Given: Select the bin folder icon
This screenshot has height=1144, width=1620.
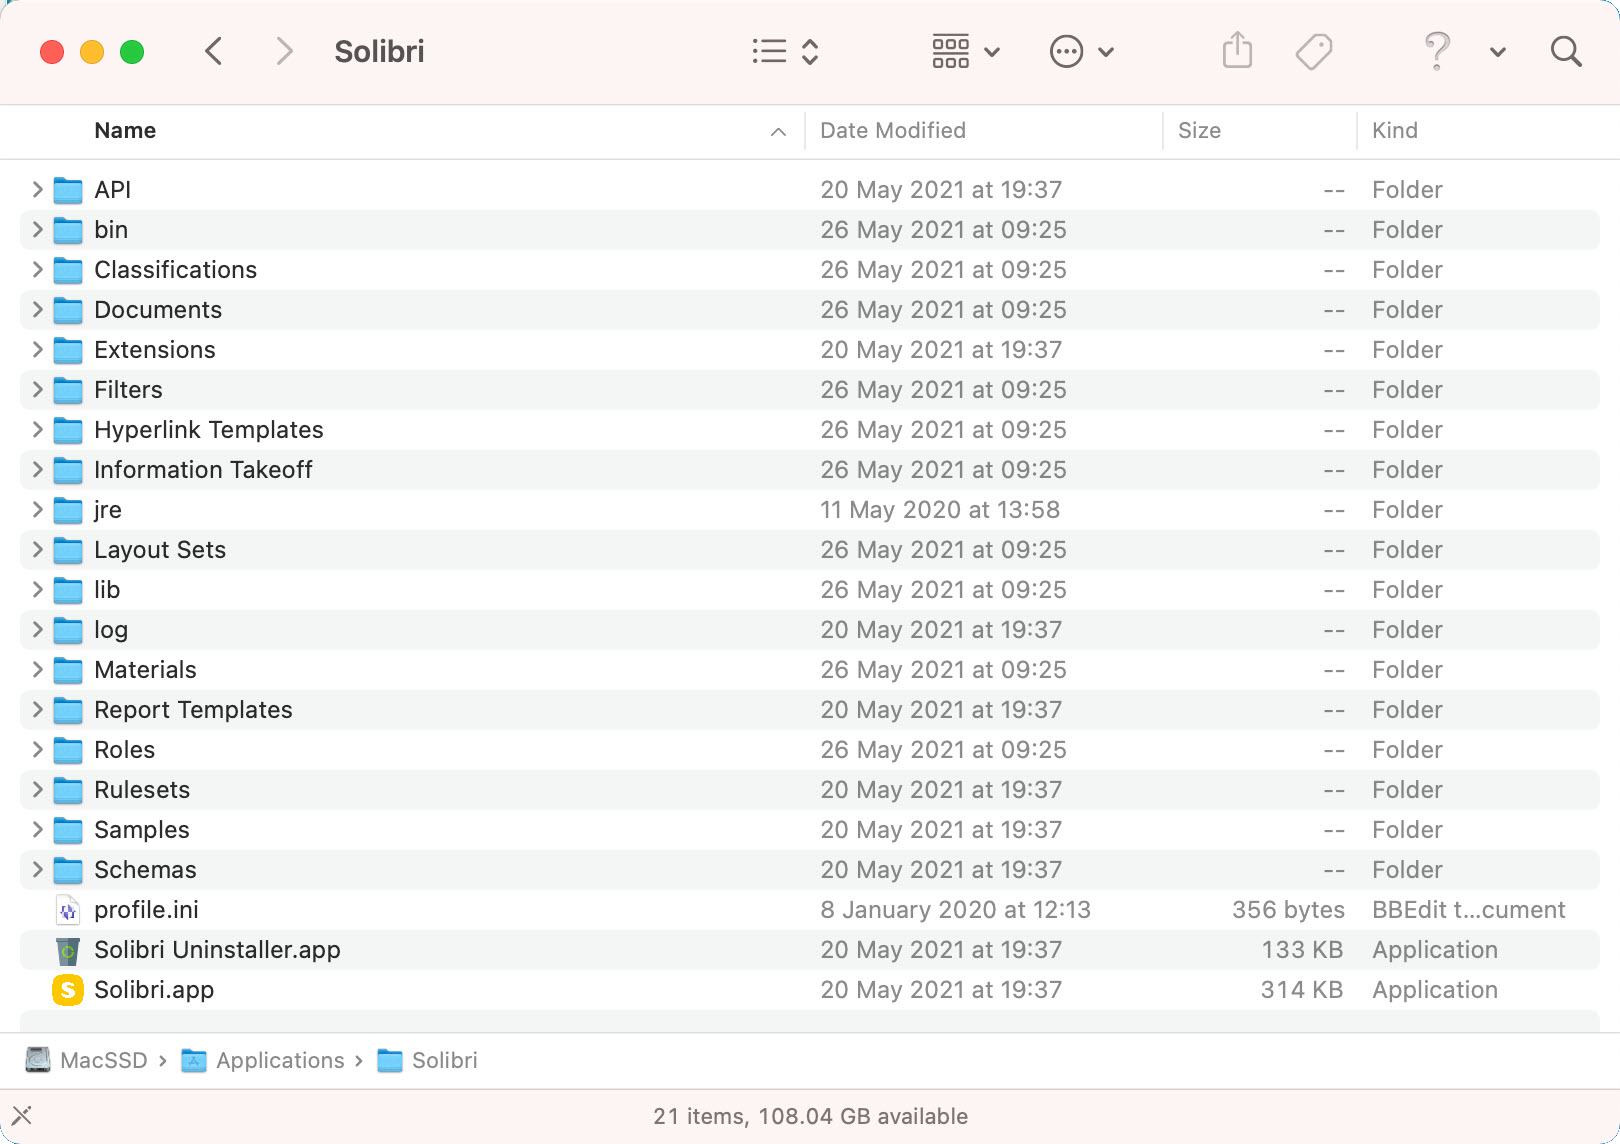Looking at the screenshot, I should click(67, 229).
